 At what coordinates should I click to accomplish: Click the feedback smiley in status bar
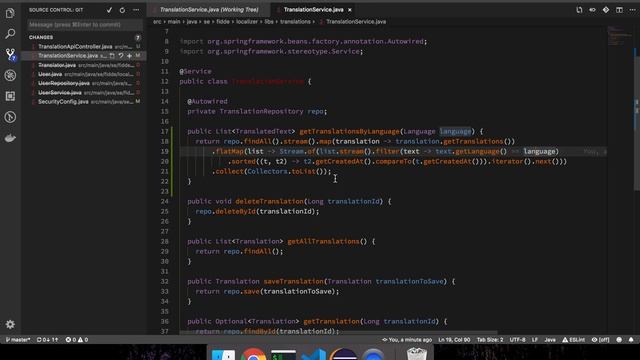(x=619, y=340)
